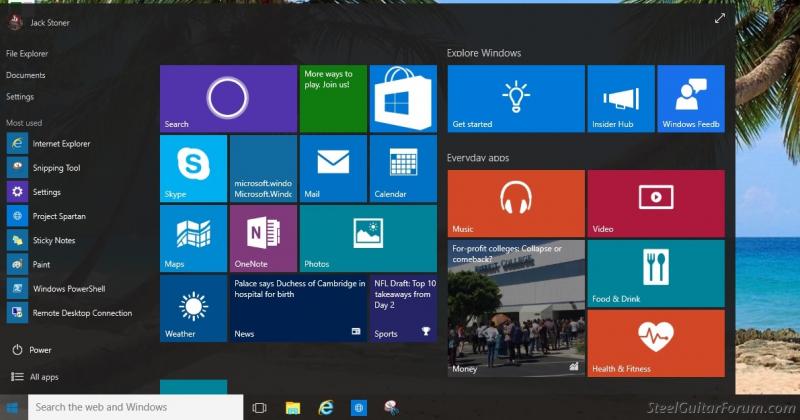
Task: Open the Food & Drink tile
Action: pos(656,274)
